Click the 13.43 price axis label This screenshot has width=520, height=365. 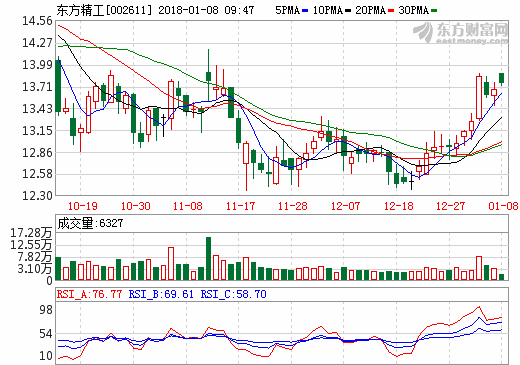coord(37,109)
